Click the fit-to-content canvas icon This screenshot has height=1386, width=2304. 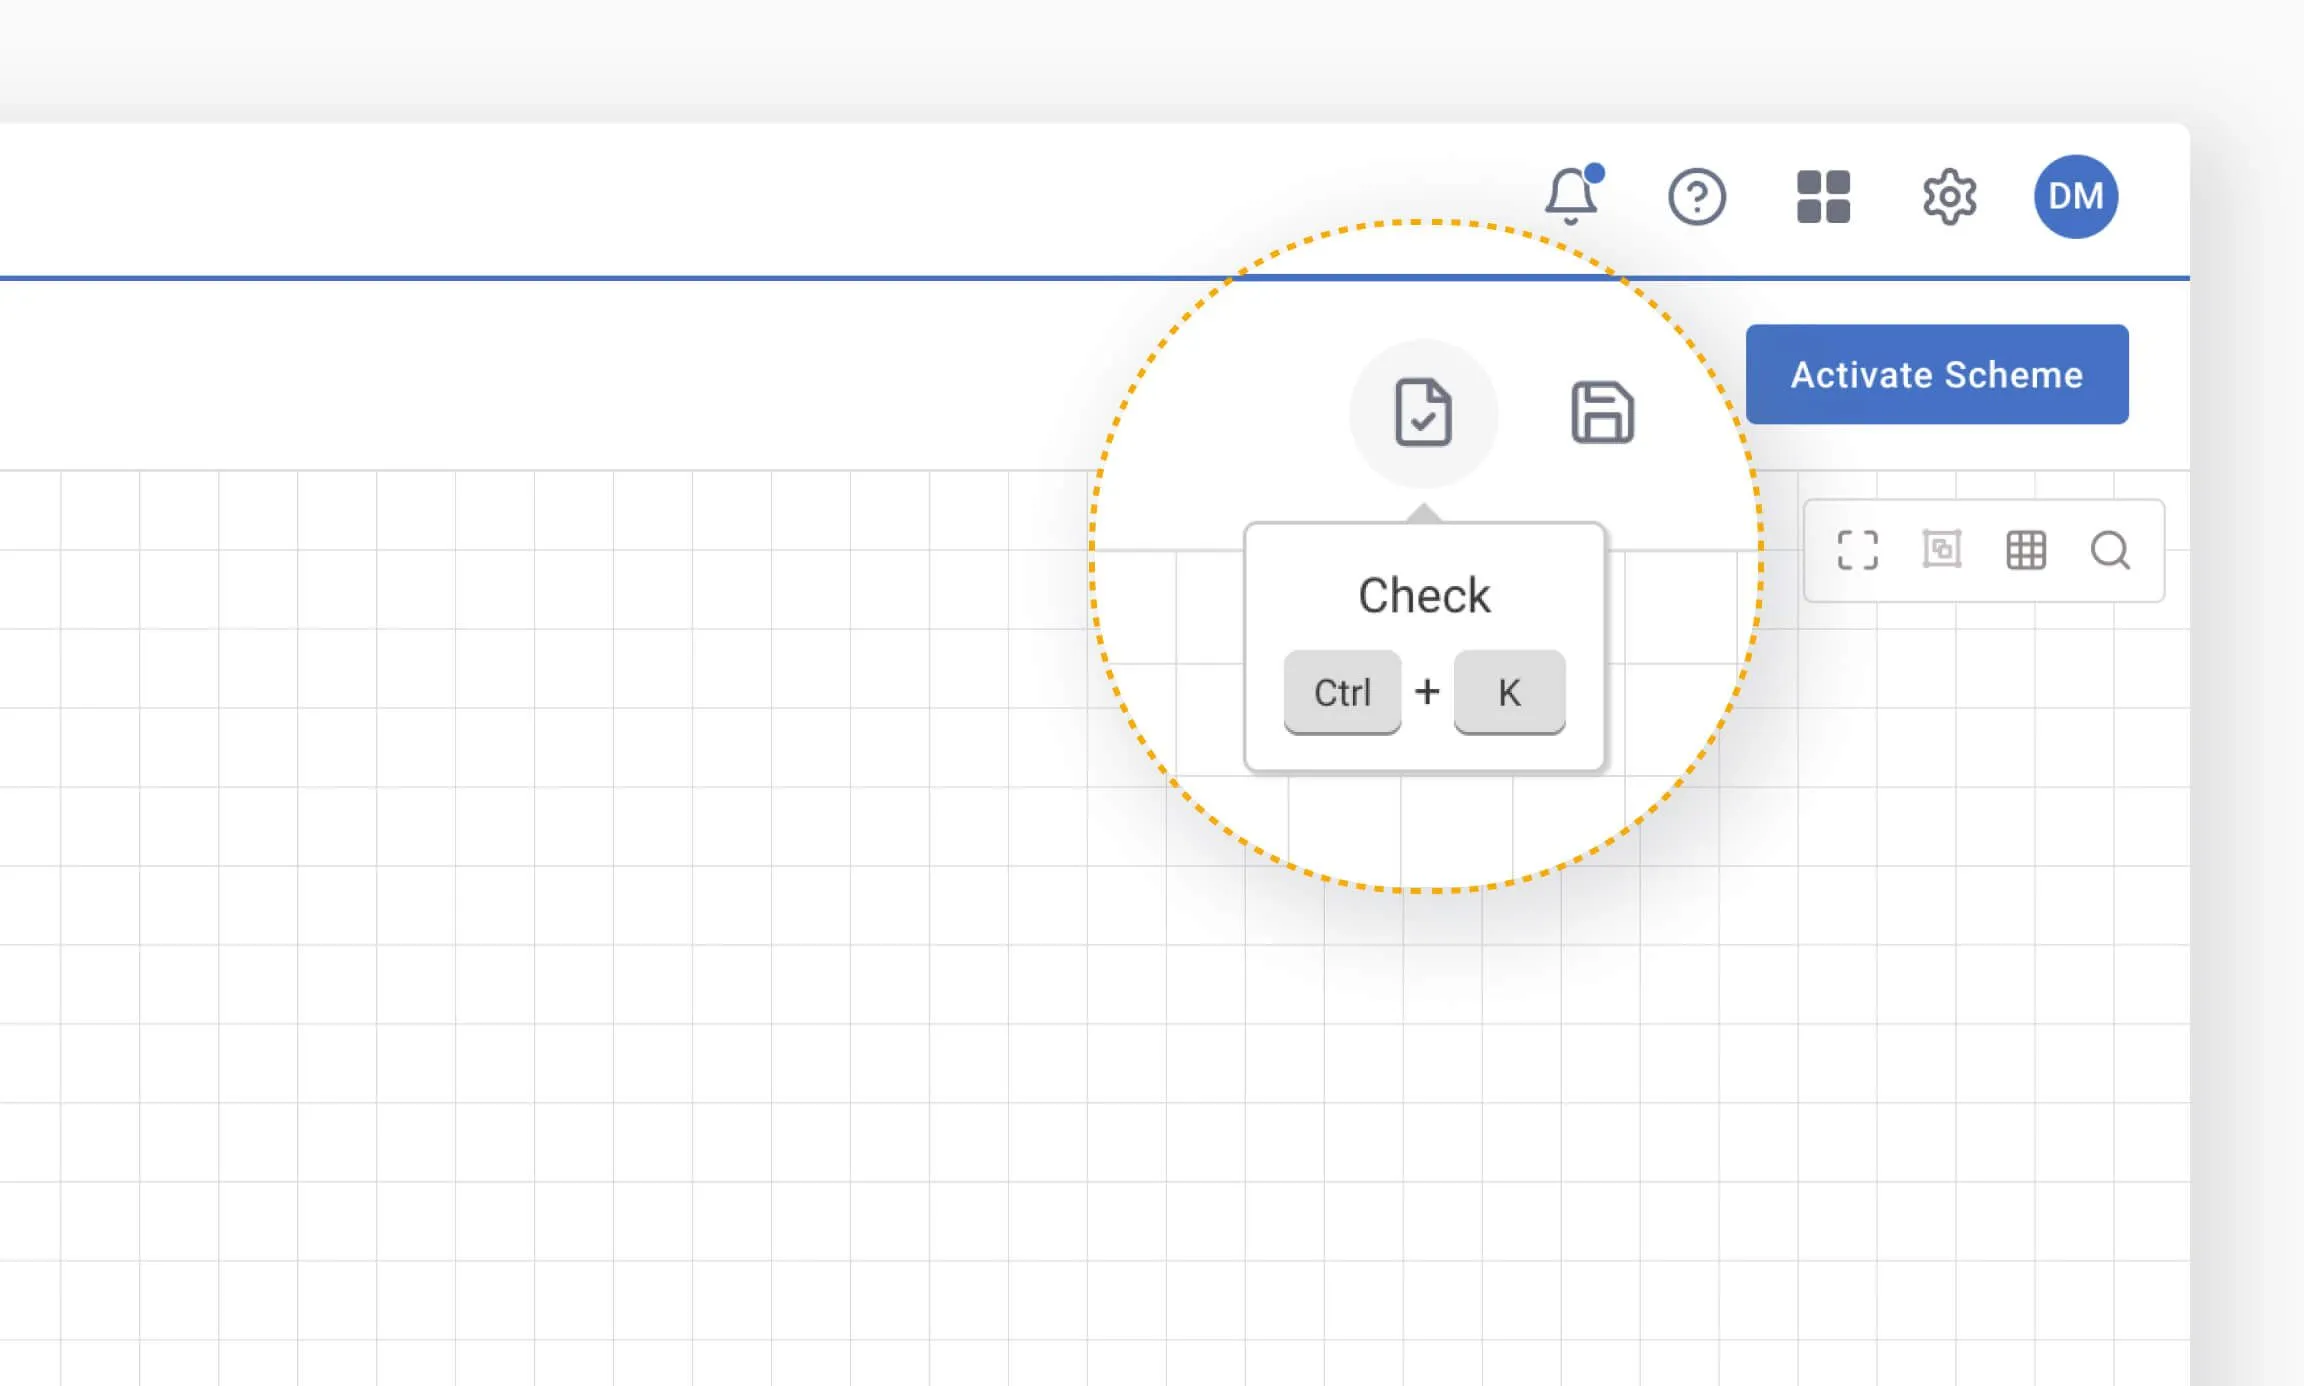coord(1941,550)
